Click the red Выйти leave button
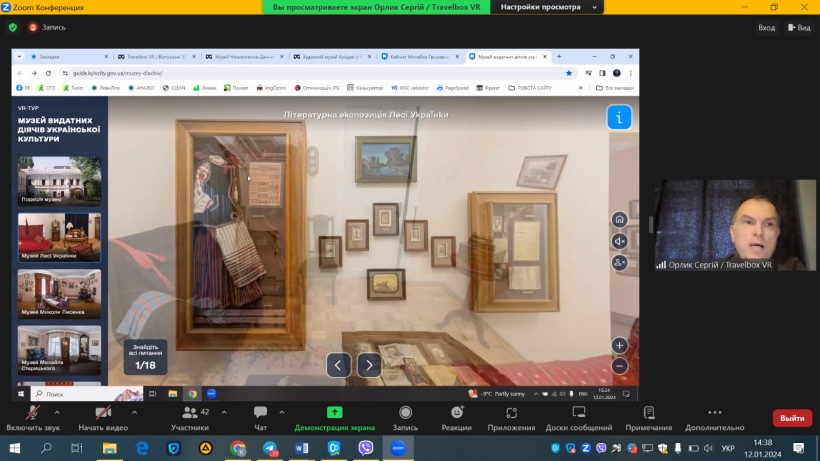This screenshot has width=820, height=461. pyautogui.click(x=792, y=418)
